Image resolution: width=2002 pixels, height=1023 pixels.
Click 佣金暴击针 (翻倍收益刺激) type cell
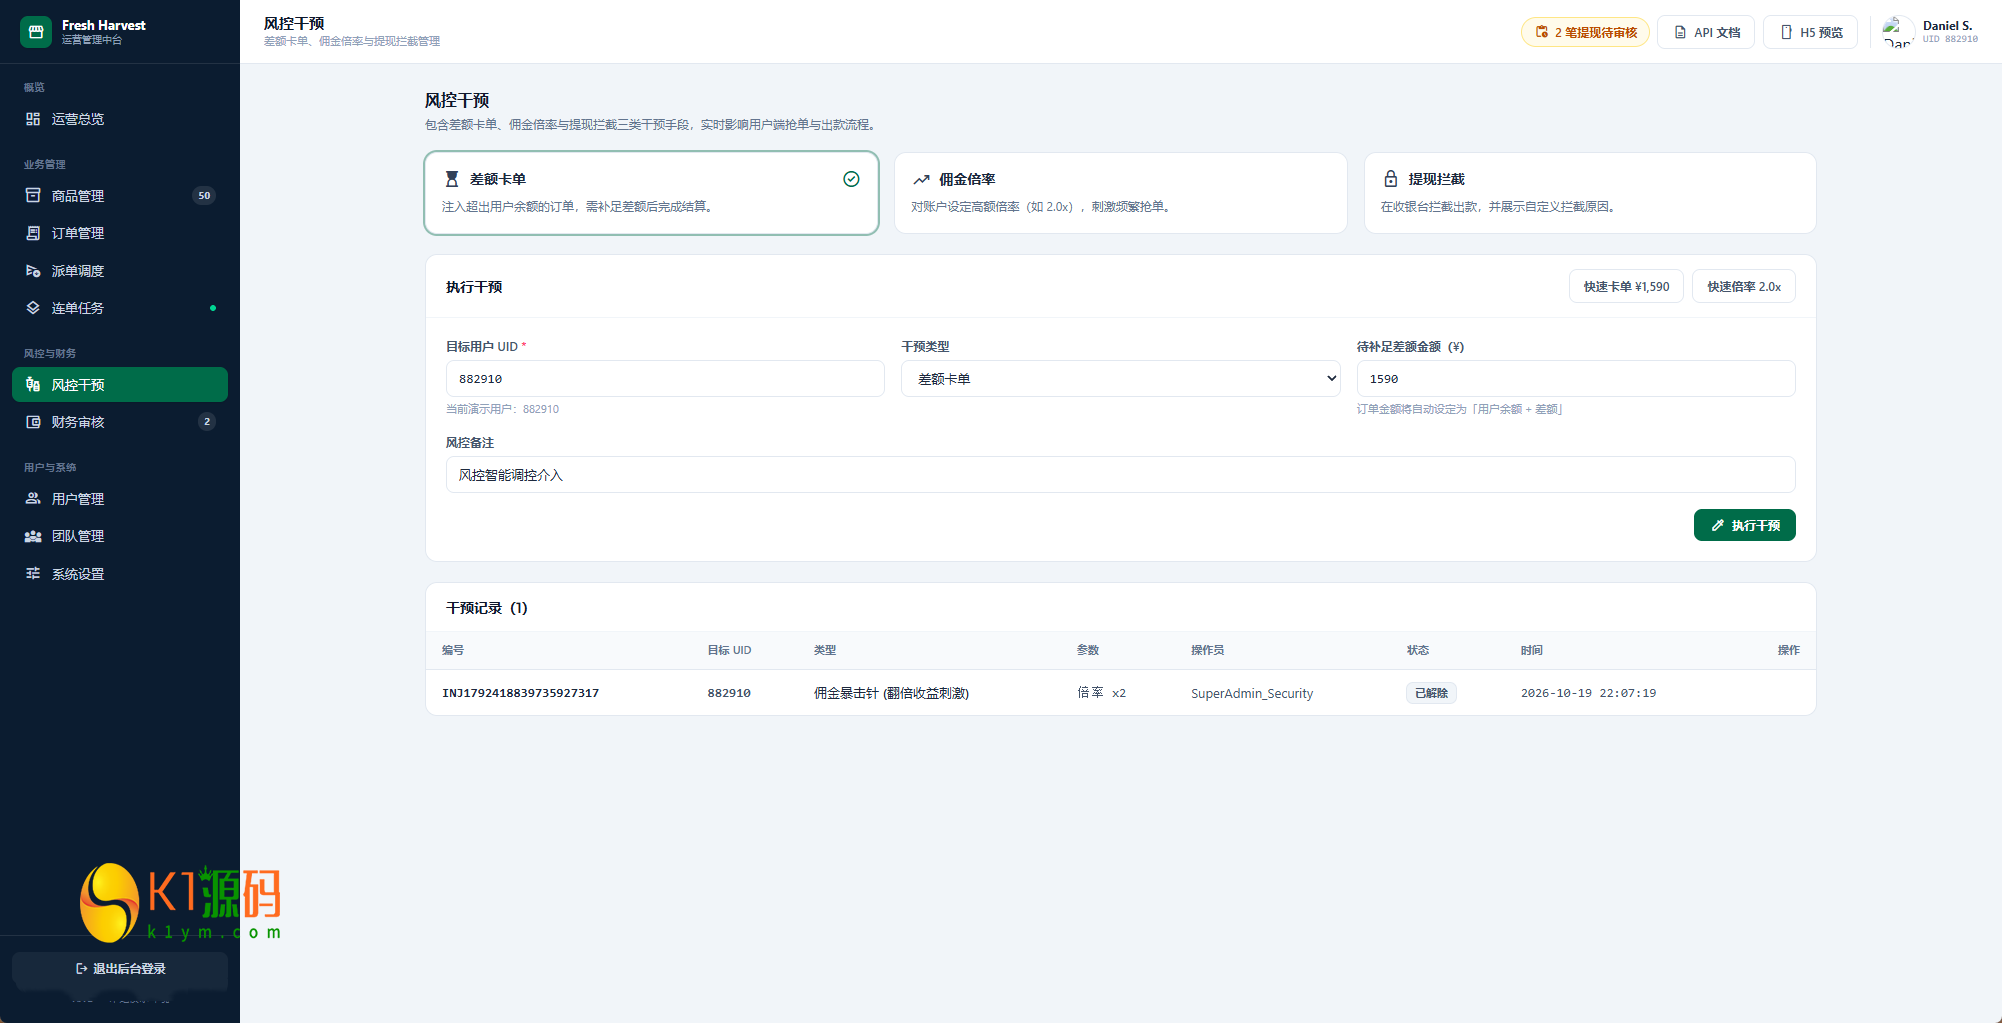pyautogui.click(x=891, y=693)
